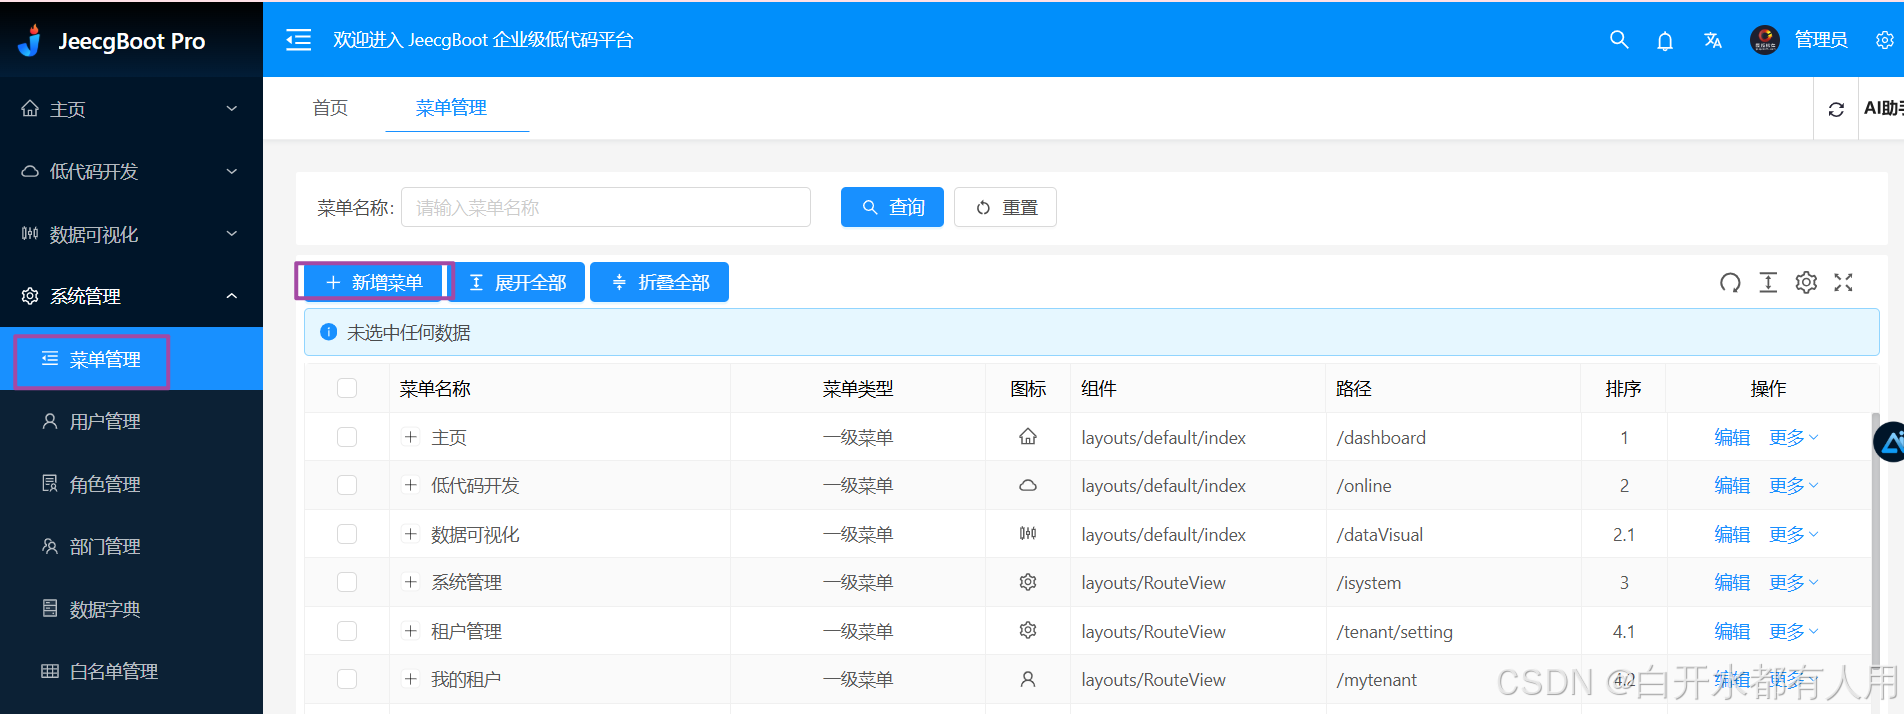Viewport: 1904px width, 714px height.
Task: Click 编辑 link for 主页 row
Action: (1732, 437)
